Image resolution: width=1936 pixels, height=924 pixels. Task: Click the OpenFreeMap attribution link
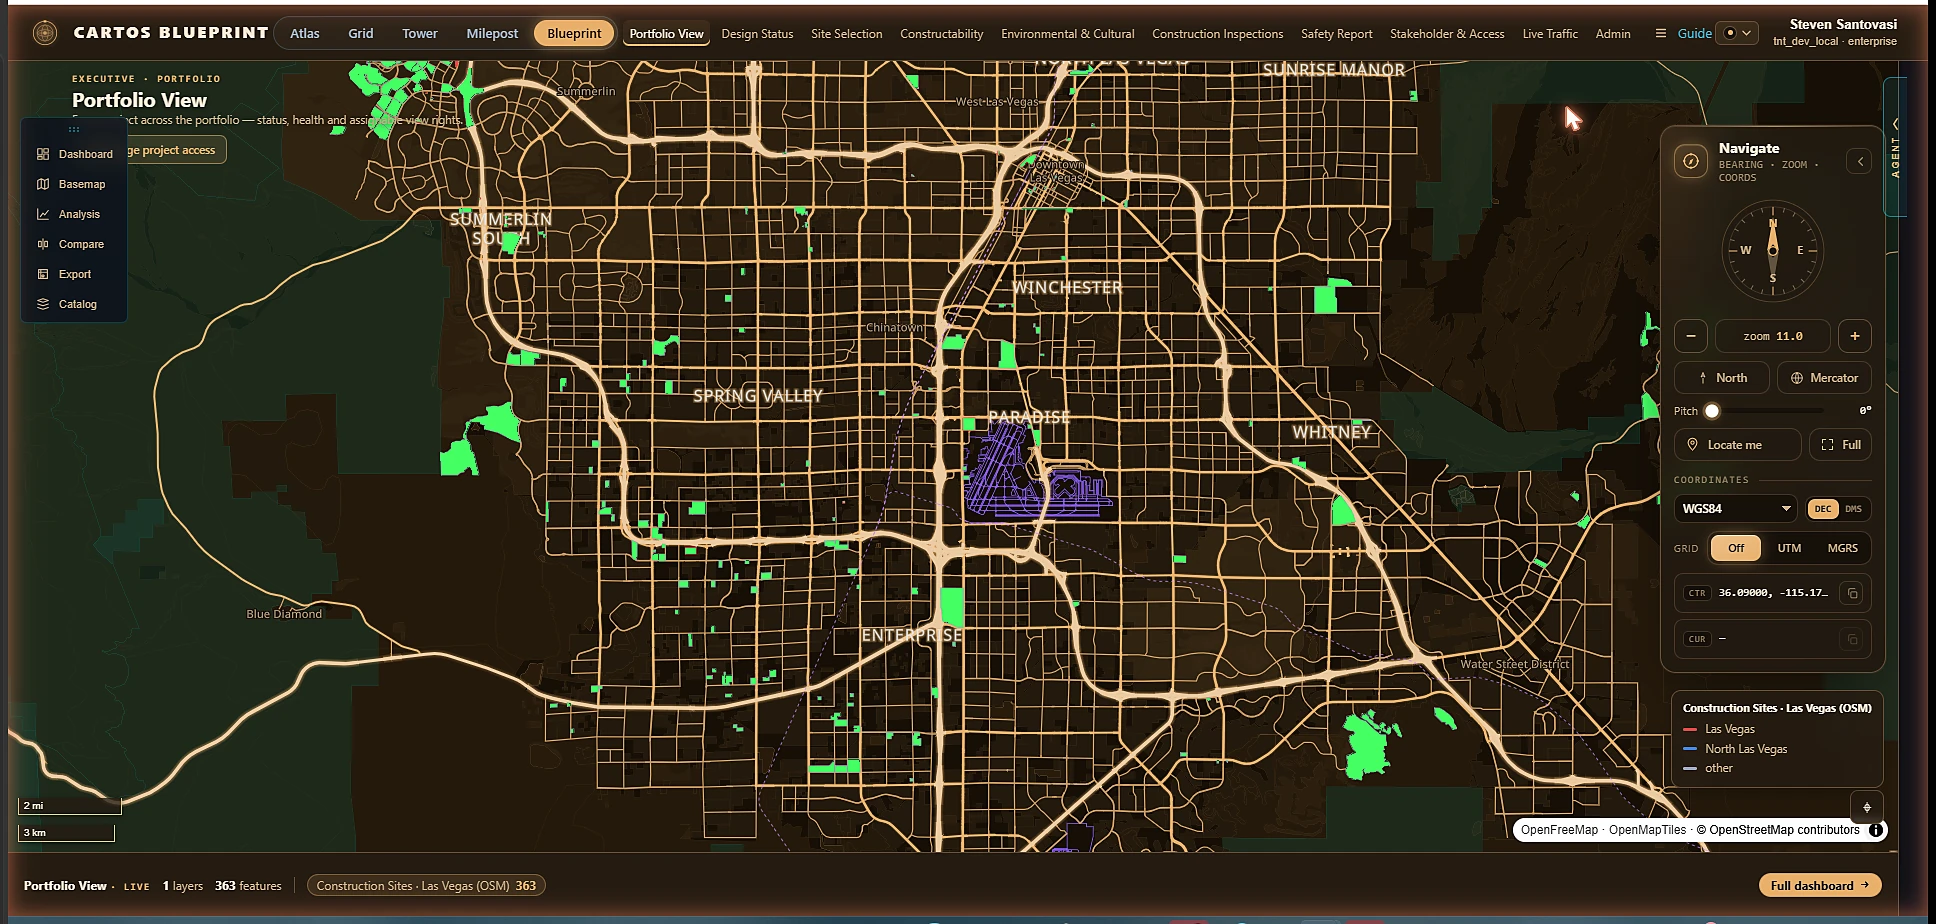tap(1559, 830)
